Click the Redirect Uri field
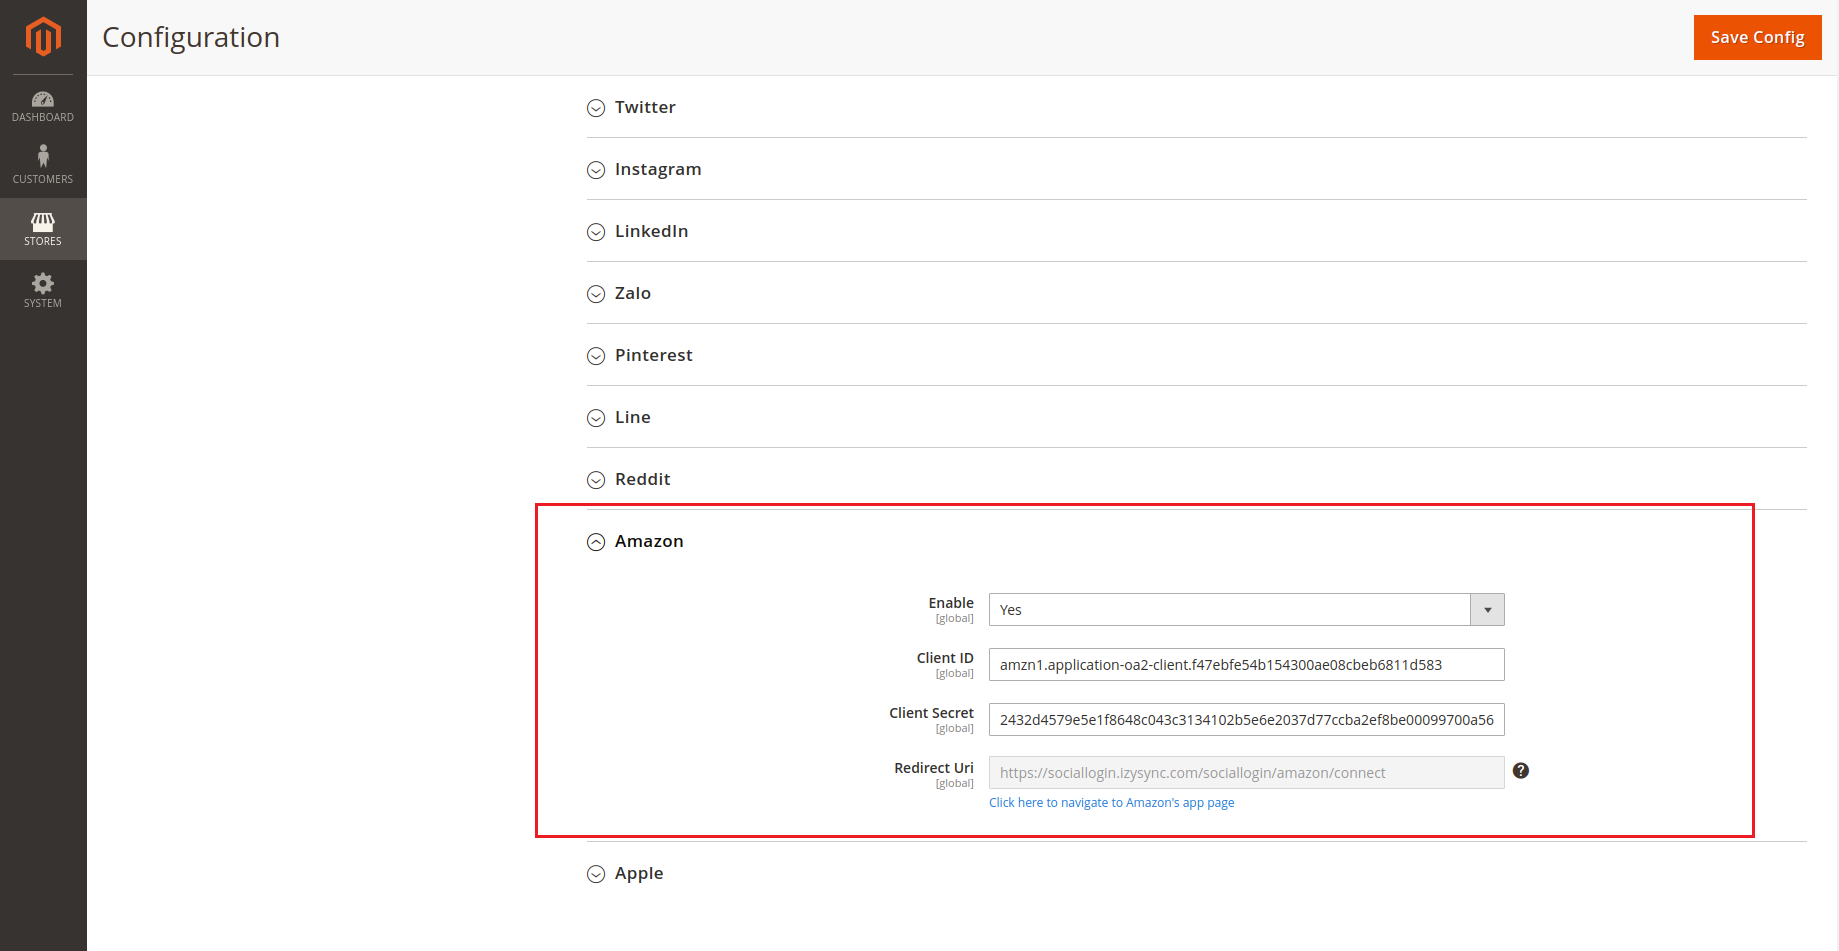1839x951 pixels. [1246, 773]
